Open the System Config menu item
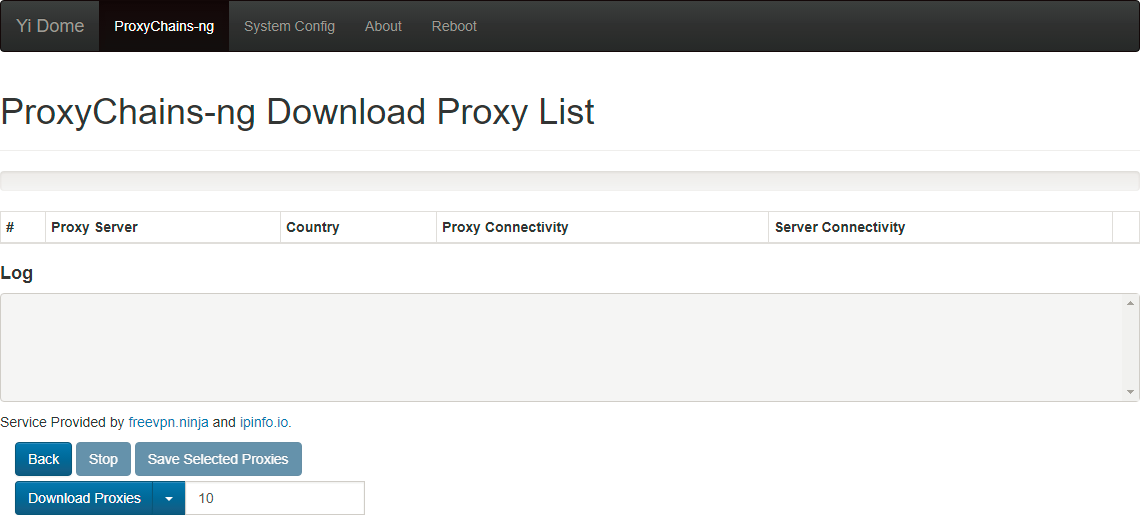The image size is (1140, 515). 289,26
